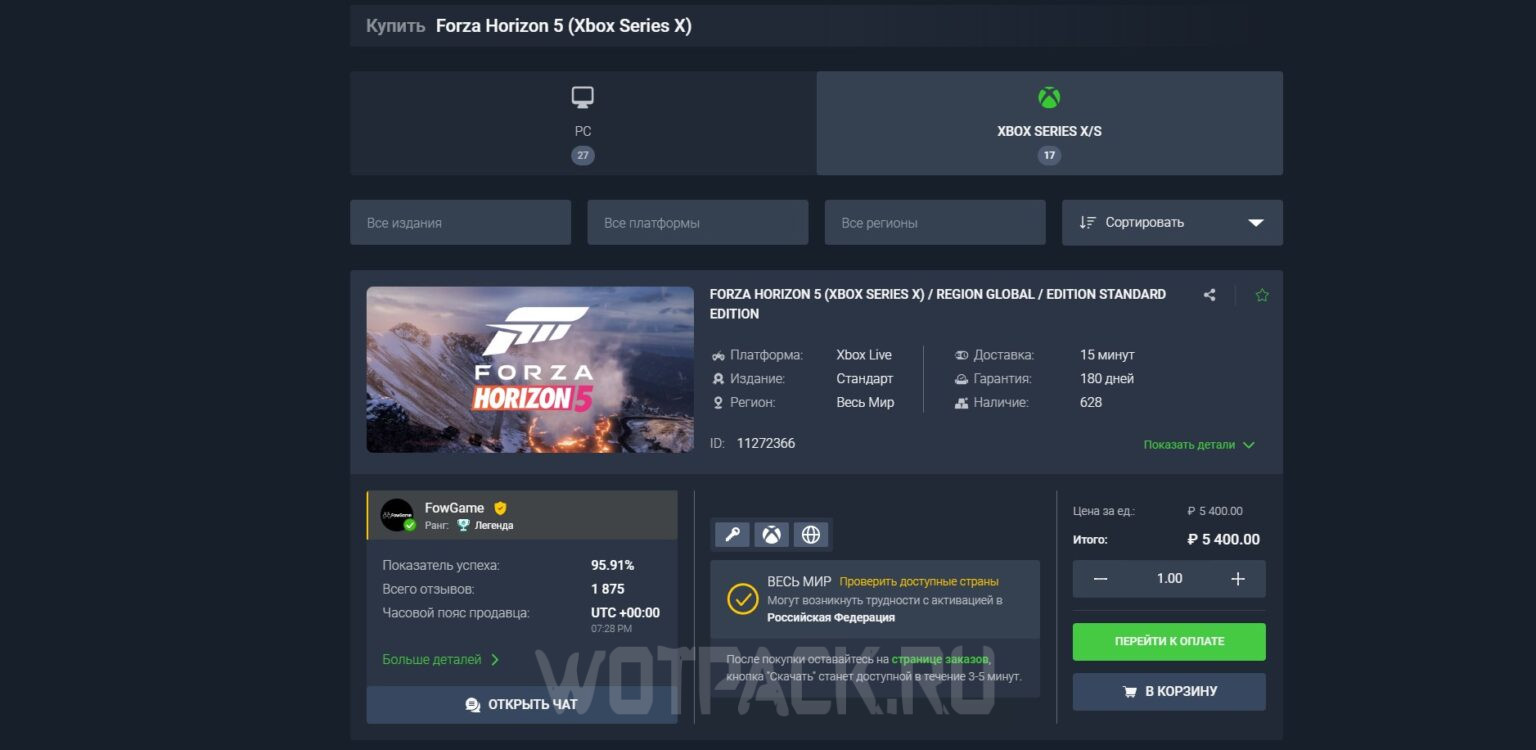Switch to the PC platform tab
The height and width of the screenshot is (750, 1536).
click(583, 123)
